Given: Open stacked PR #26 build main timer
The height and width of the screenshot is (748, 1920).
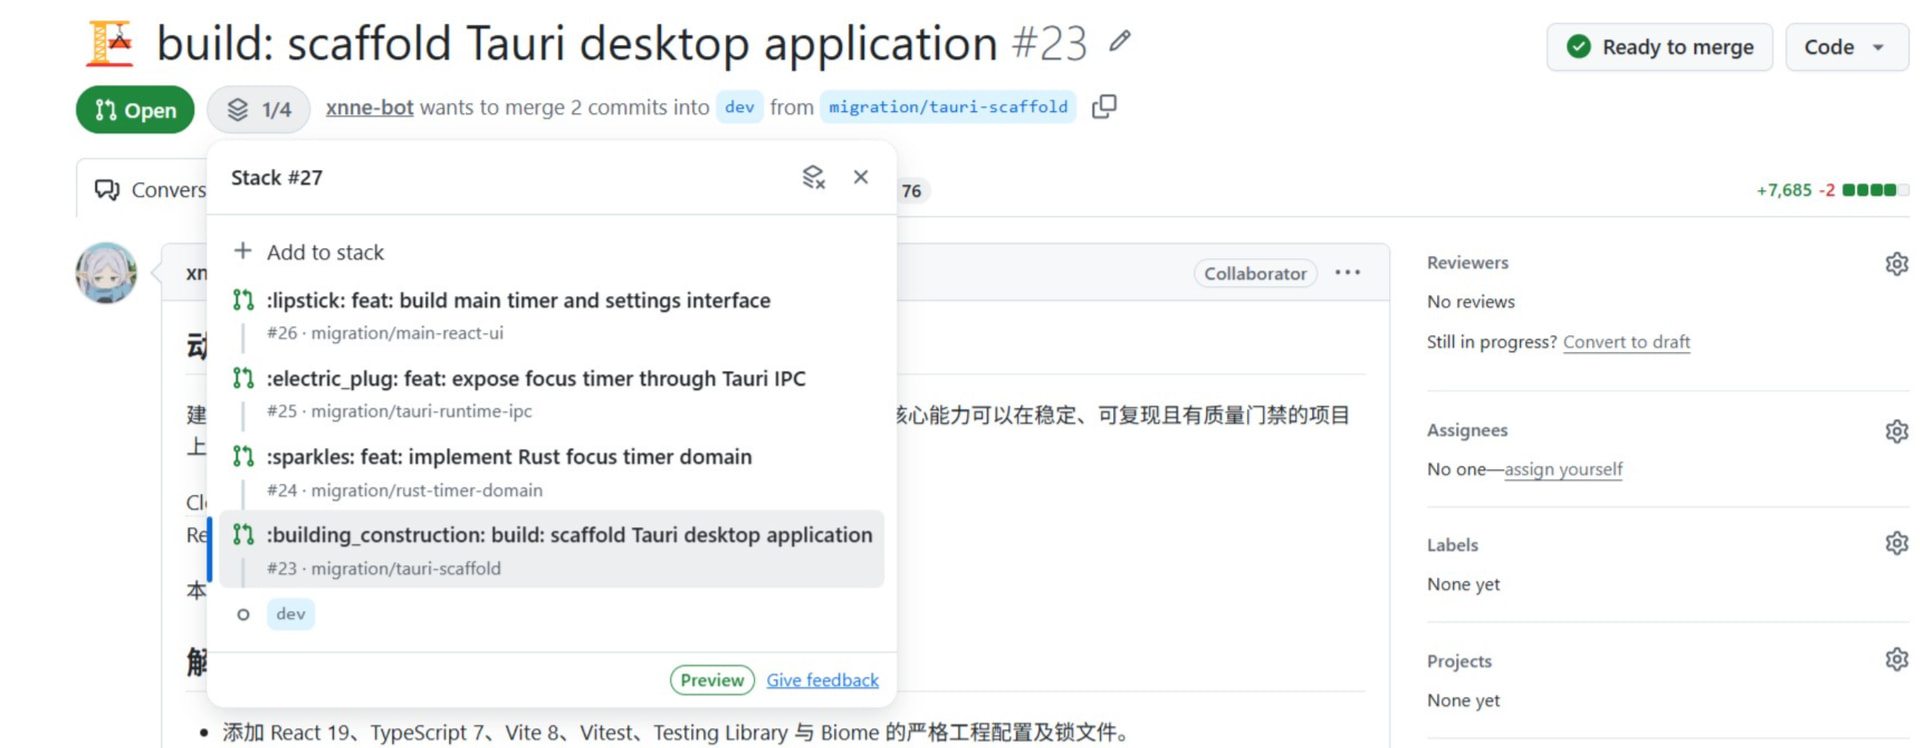Looking at the screenshot, I should click(x=551, y=316).
